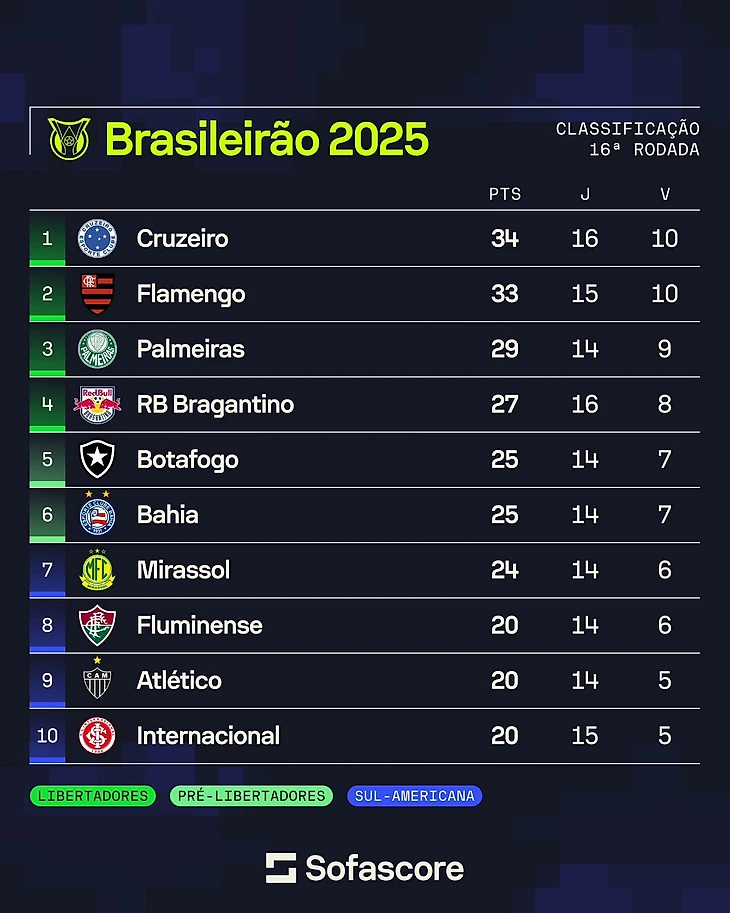Click the Brasileirão 2025 title
Viewport: 730px width, 913px height.
266,140
